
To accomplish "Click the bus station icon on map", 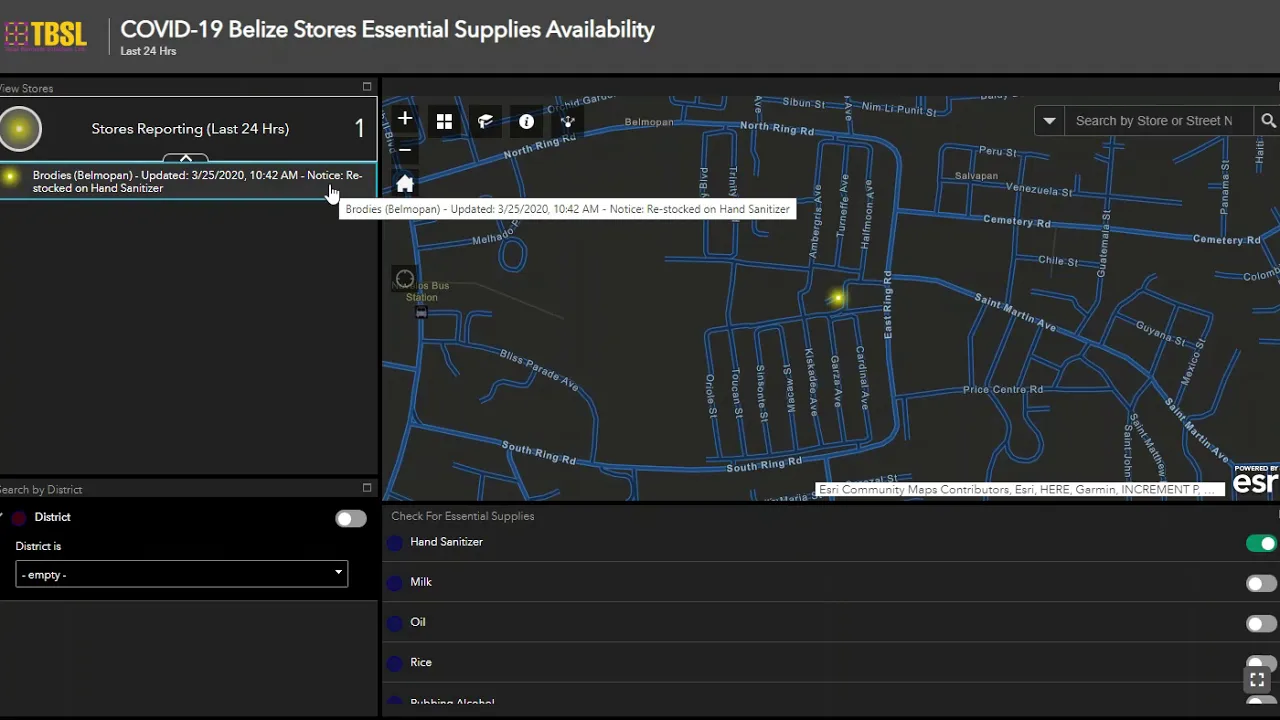I will (421, 312).
